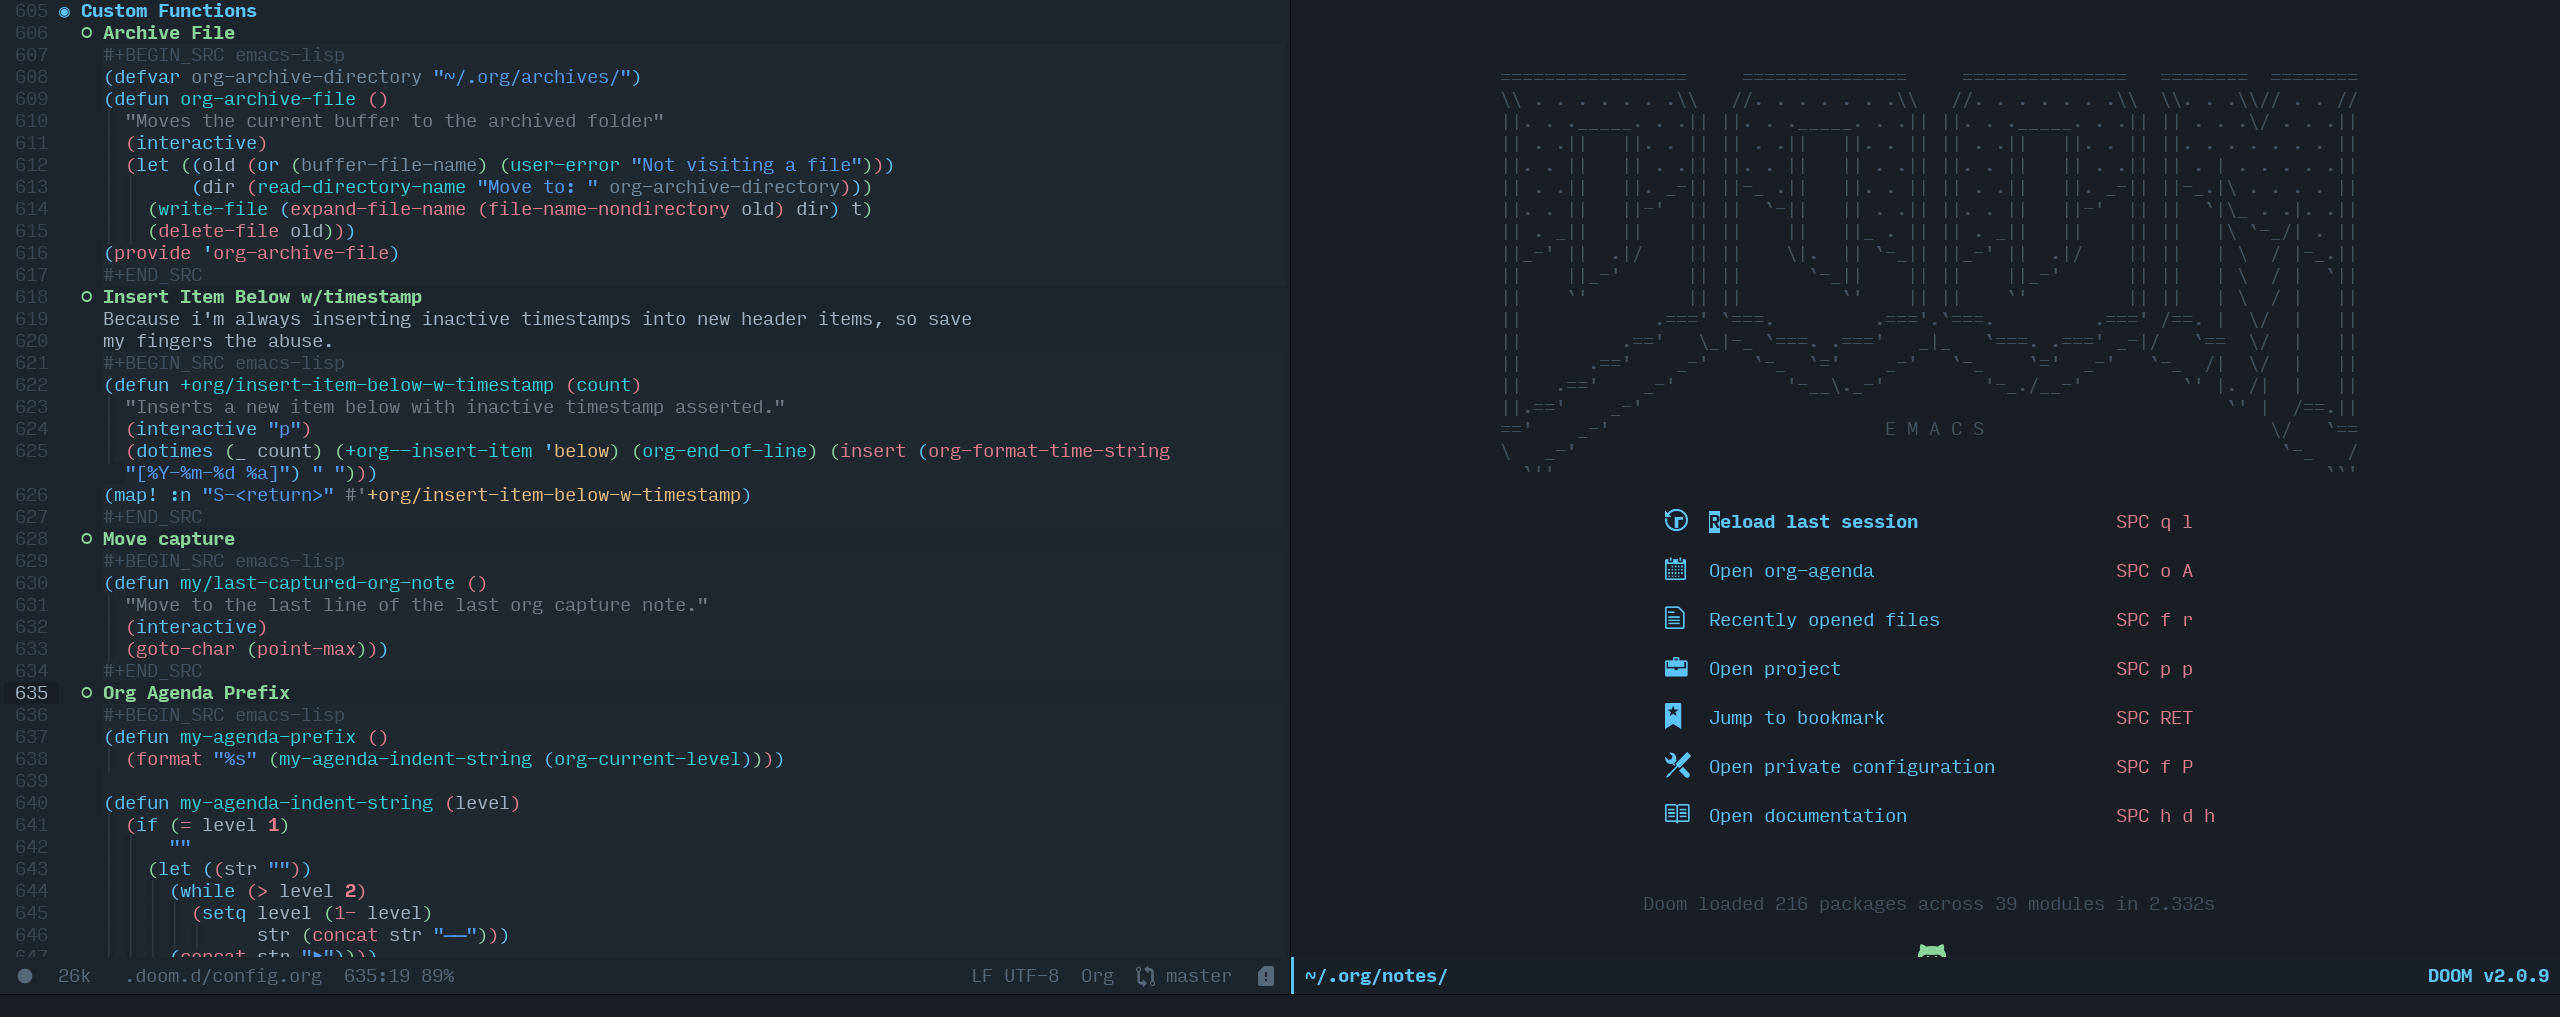Viewport: 2560px width, 1017px height.
Task: Click the my-agenda-prefix defun name
Action: pyautogui.click(x=268, y=737)
